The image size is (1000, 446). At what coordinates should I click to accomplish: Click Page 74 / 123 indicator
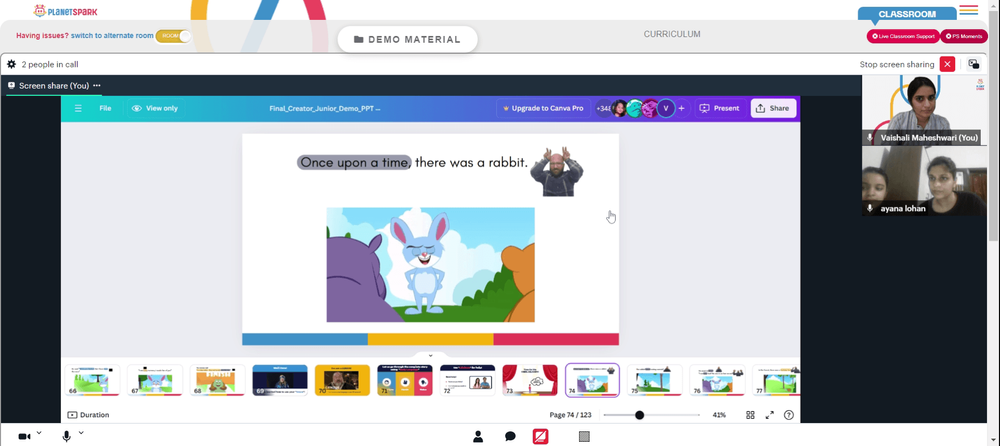pyautogui.click(x=570, y=415)
